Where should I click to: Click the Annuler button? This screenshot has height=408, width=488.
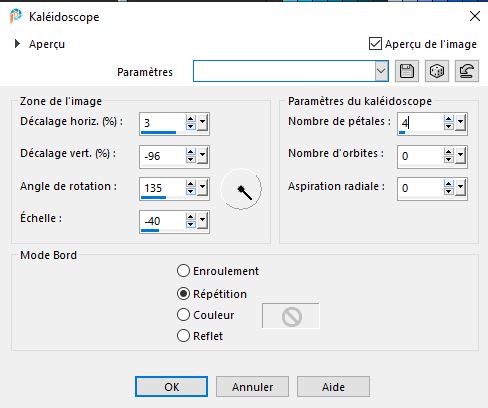(x=252, y=387)
